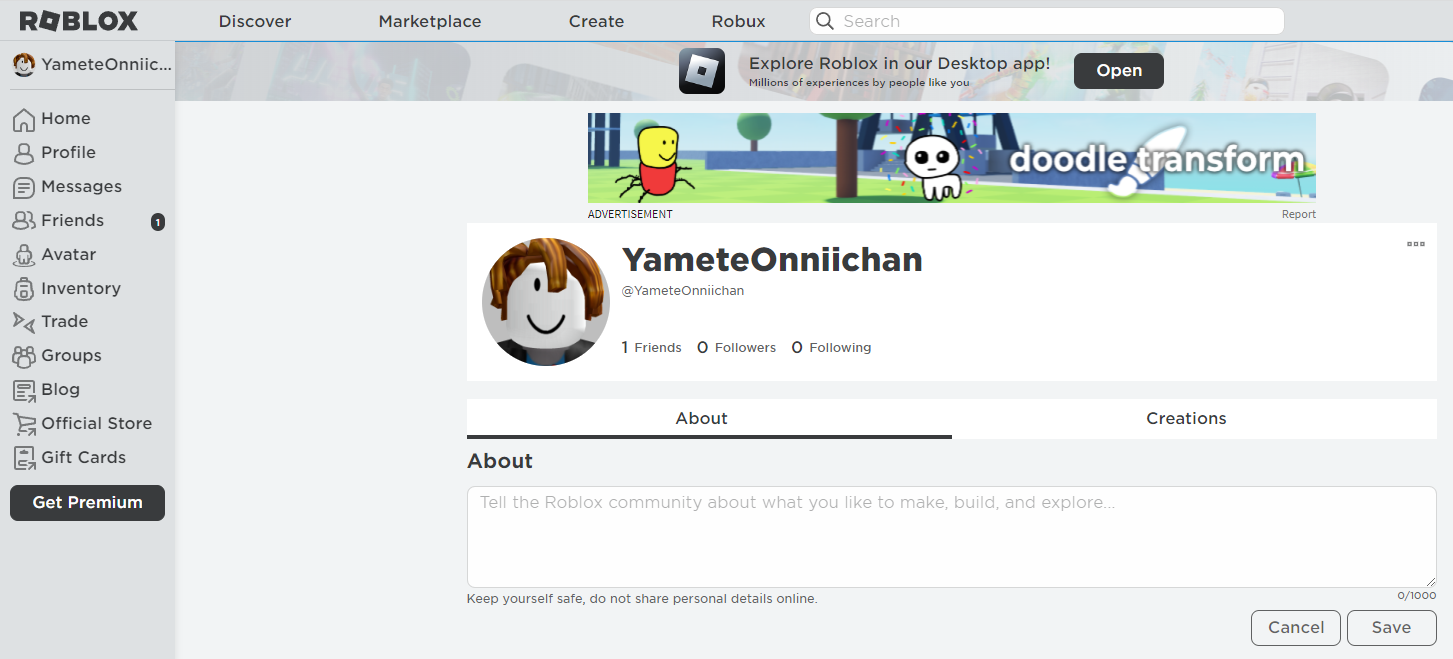1453x659 pixels.
Task: Focus the About description text area
Action: pyautogui.click(x=952, y=537)
